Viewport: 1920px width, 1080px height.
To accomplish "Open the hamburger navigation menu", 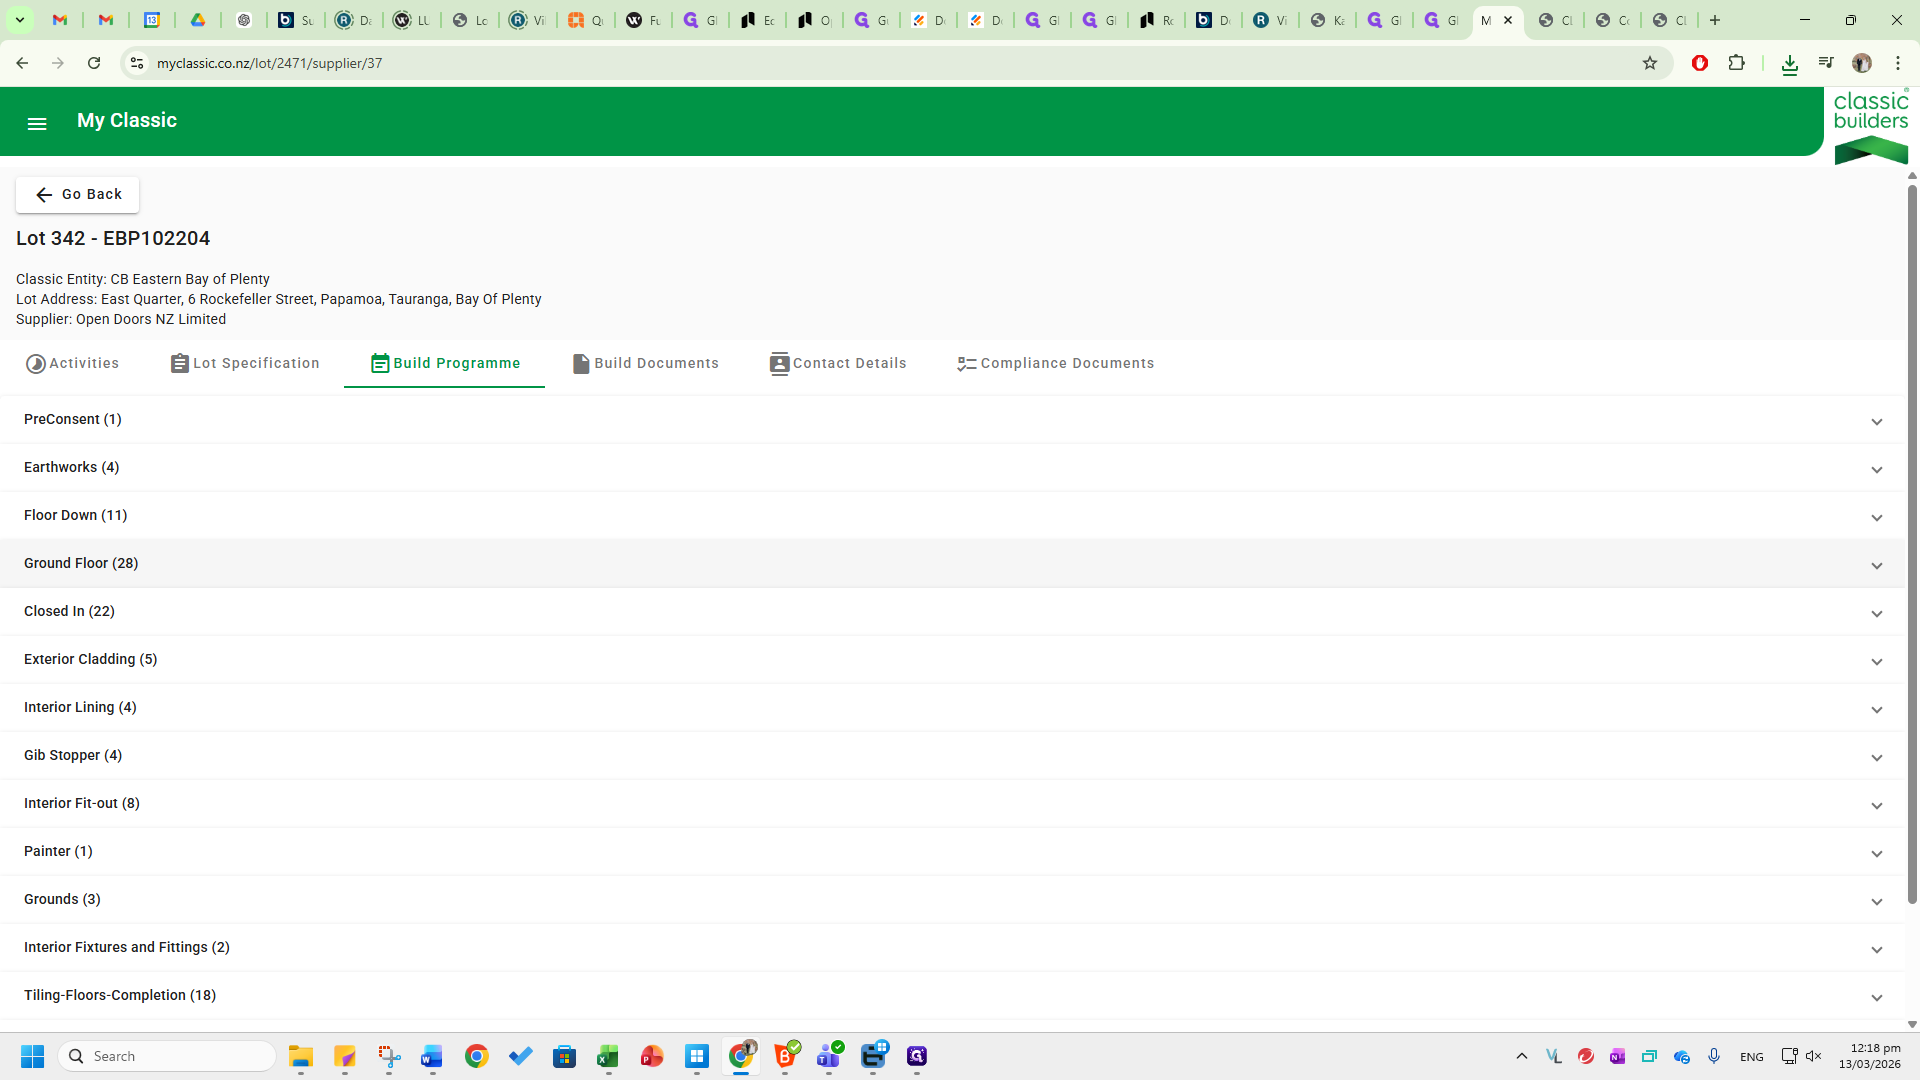I will 37,124.
